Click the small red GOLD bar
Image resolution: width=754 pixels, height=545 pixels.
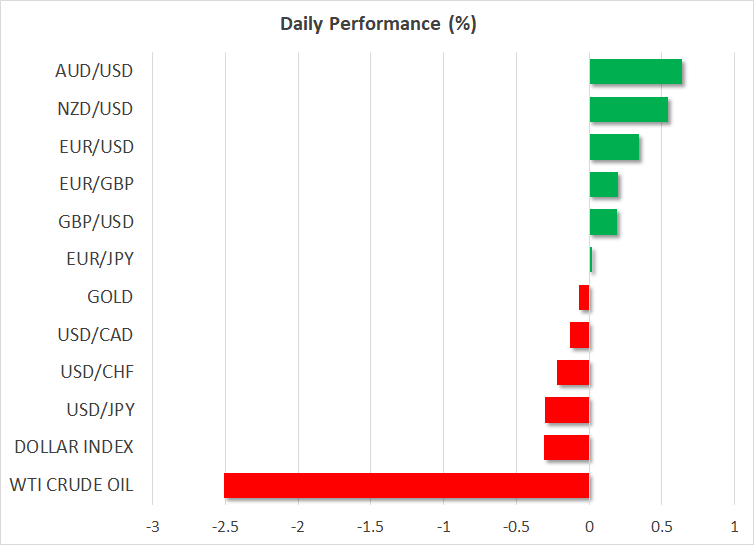pos(584,297)
